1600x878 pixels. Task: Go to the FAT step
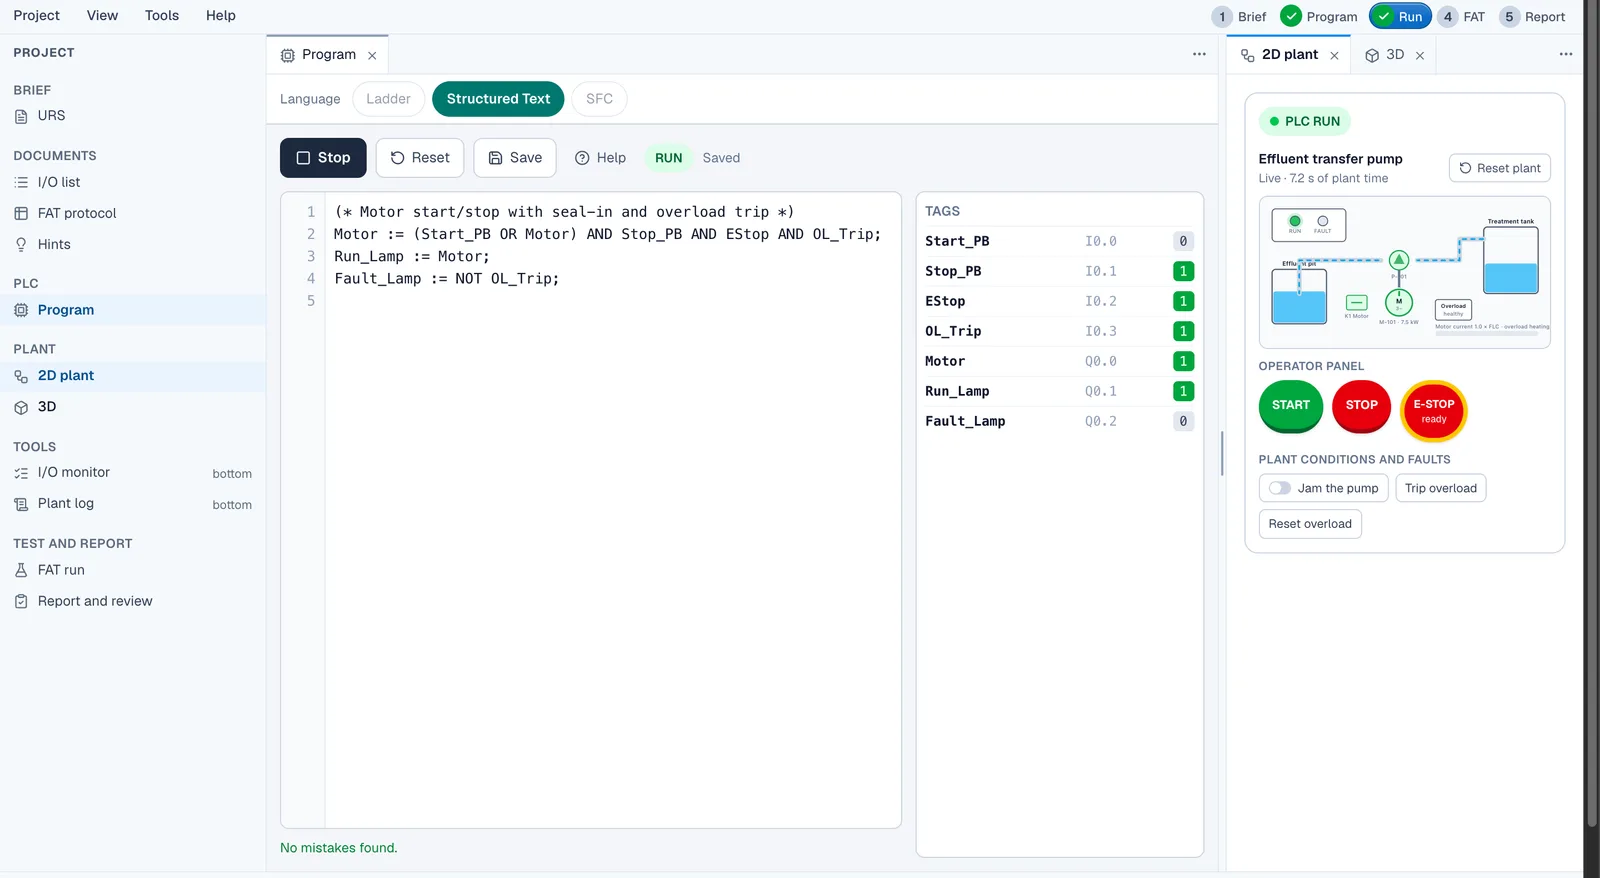click(1461, 17)
